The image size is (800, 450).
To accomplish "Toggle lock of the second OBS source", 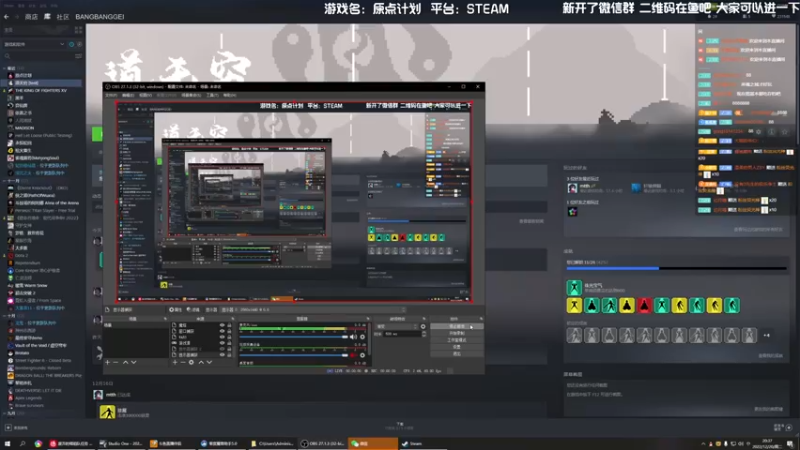I will [x=229, y=331].
